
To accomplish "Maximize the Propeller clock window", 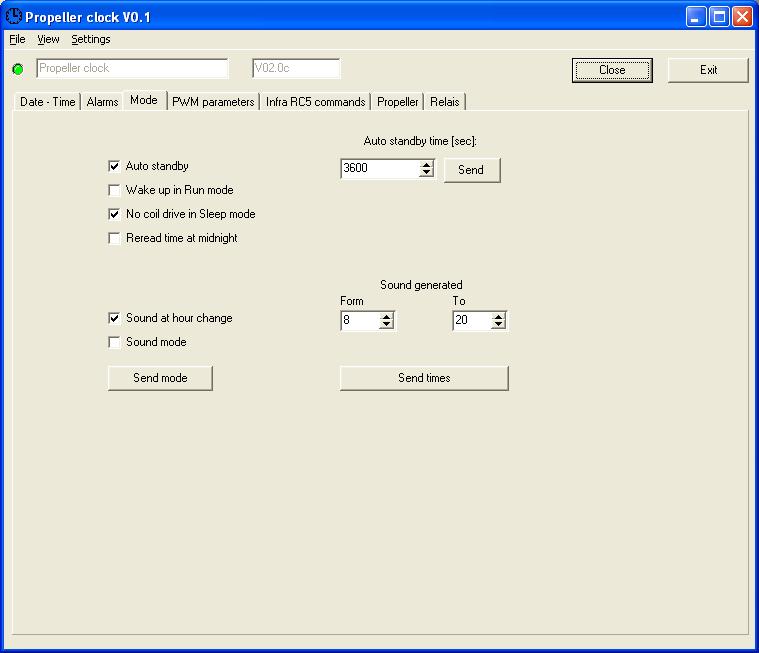I will (x=719, y=17).
